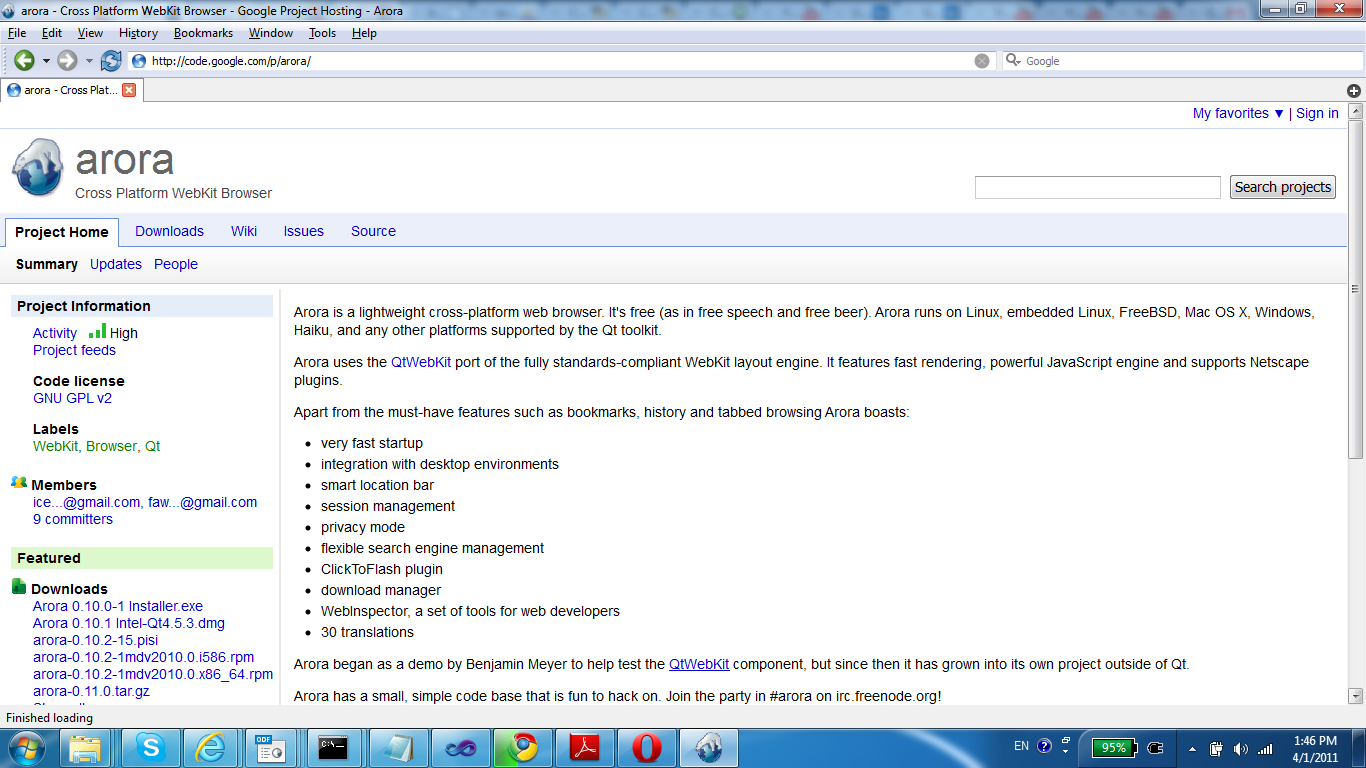Click the battery 95% indicator
Screen dimensions: 1366x768
pos(1113,747)
